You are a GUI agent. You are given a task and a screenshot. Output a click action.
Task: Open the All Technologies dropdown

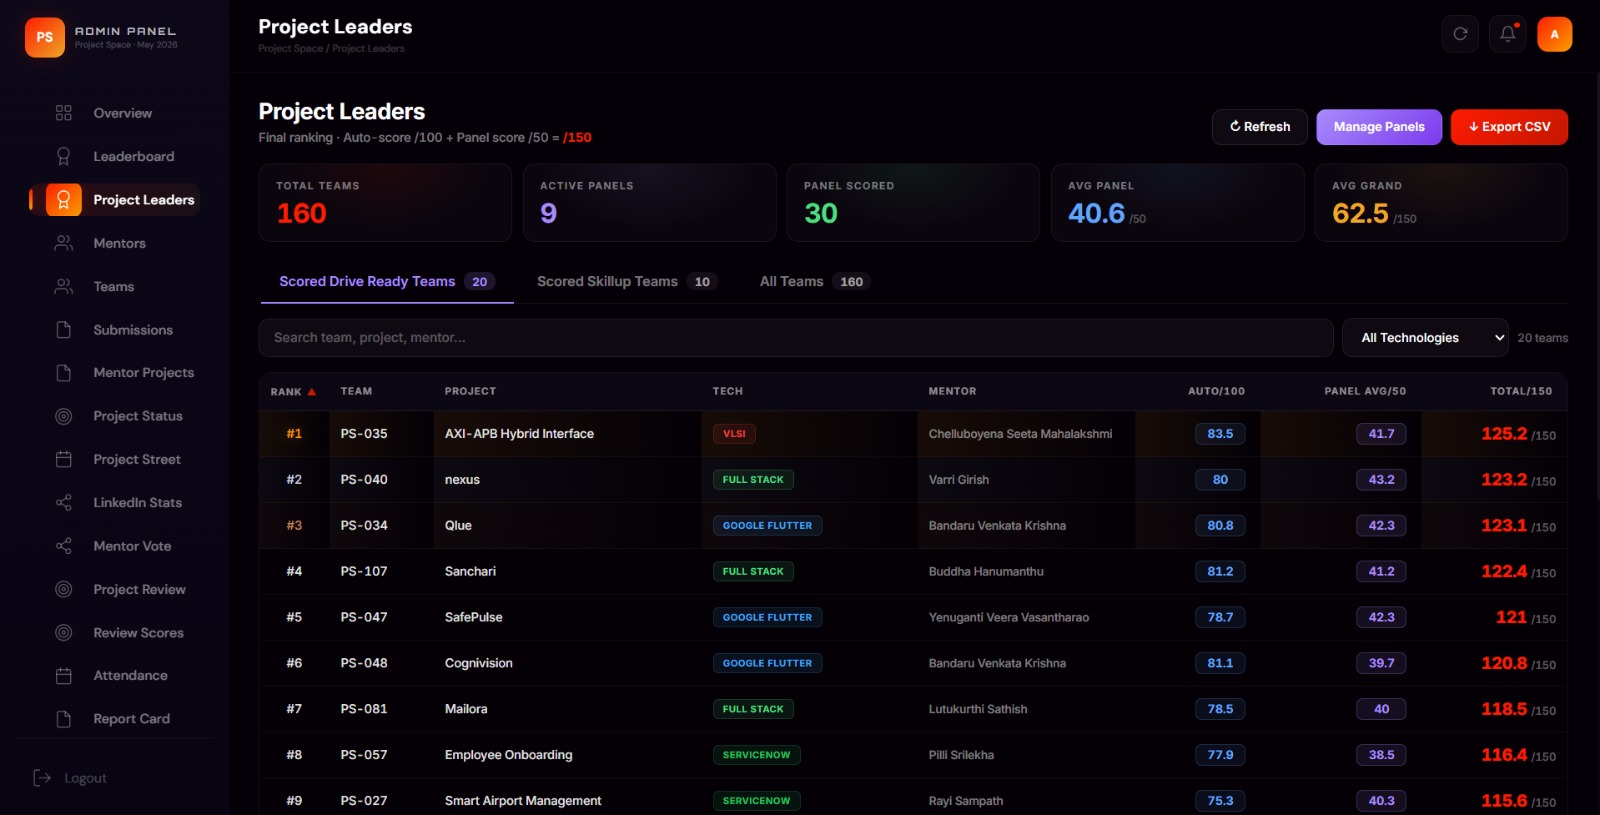[1425, 338]
